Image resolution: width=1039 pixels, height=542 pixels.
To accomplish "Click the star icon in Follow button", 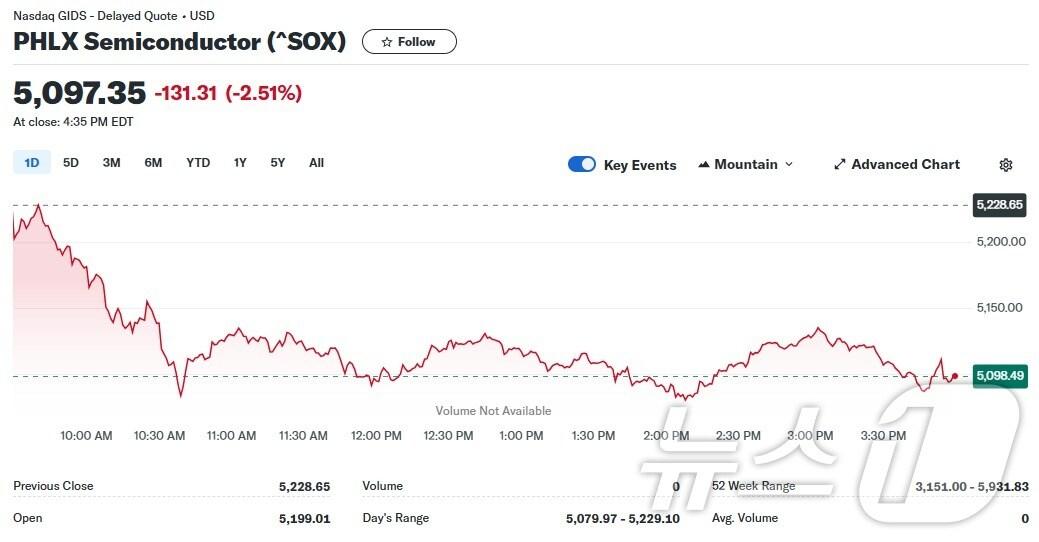I will click(387, 42).
